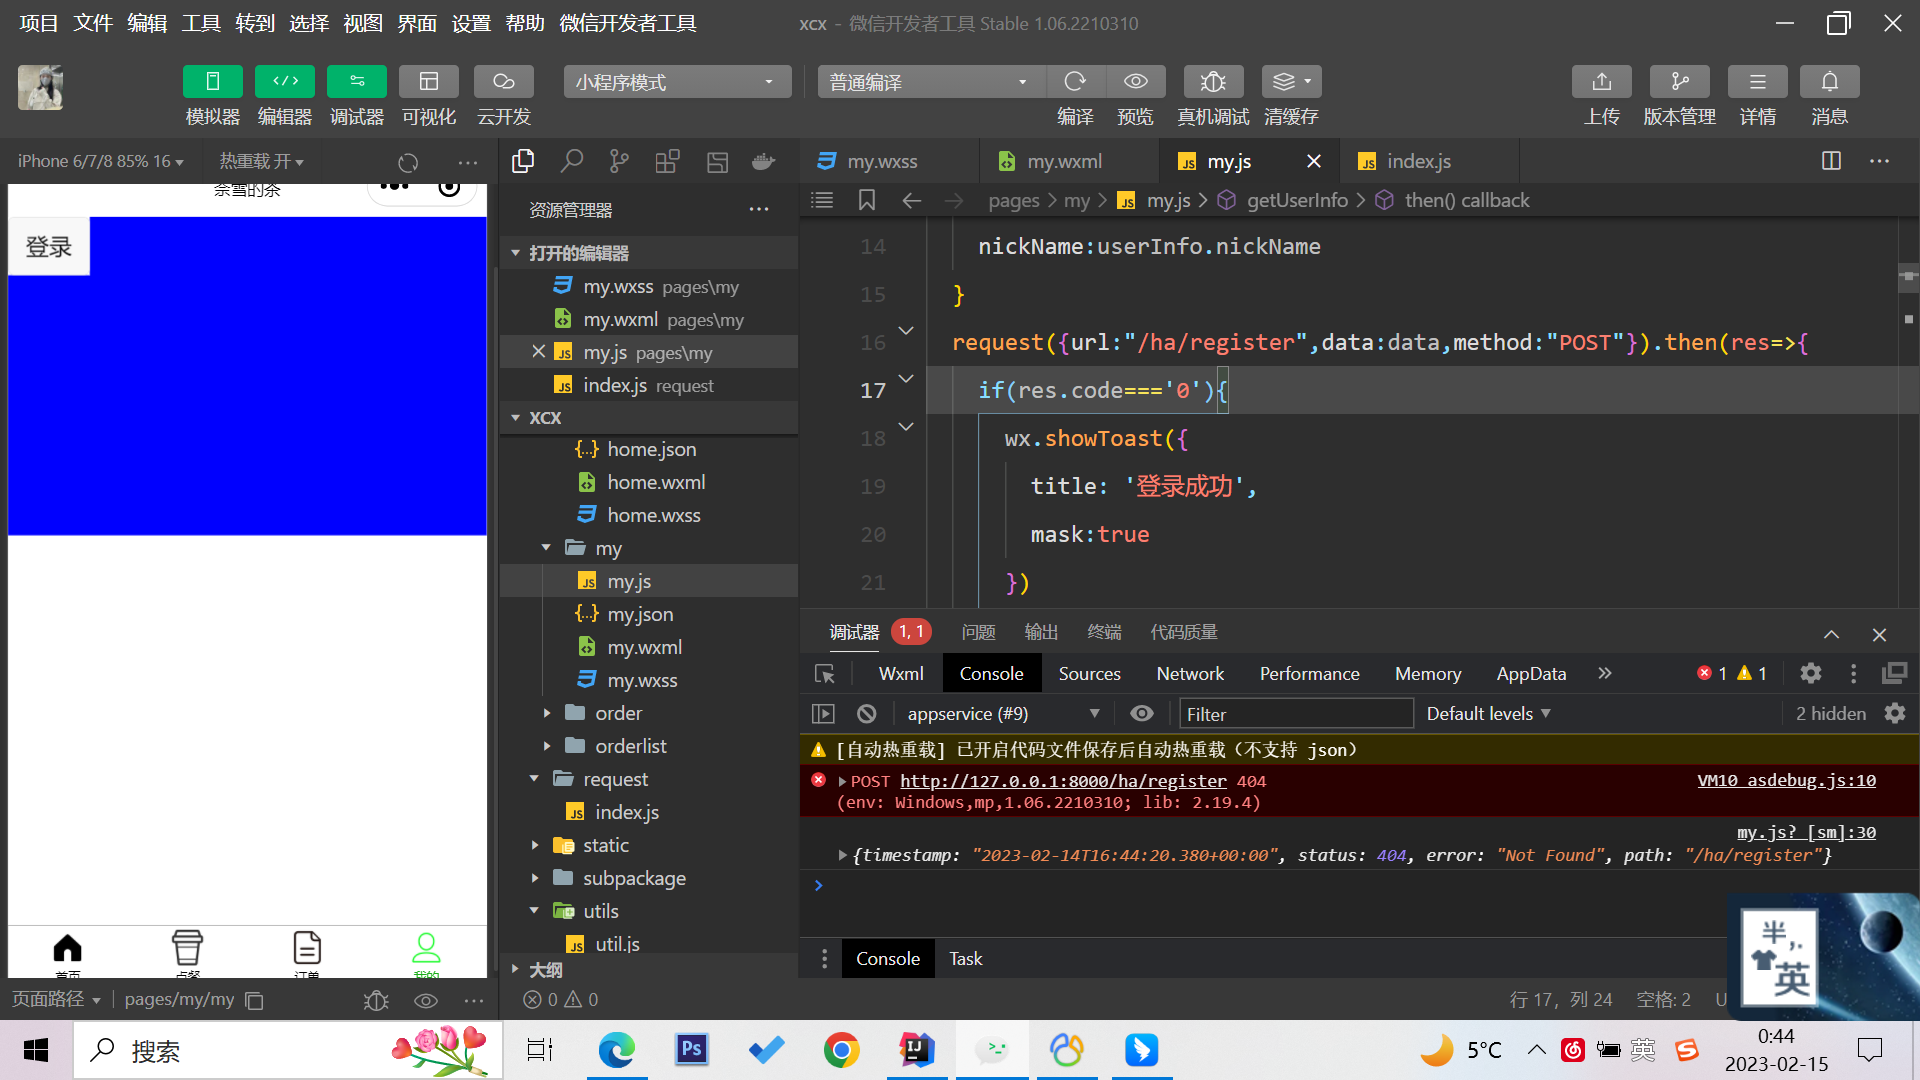Click the split editor icon

point(1831,161)
